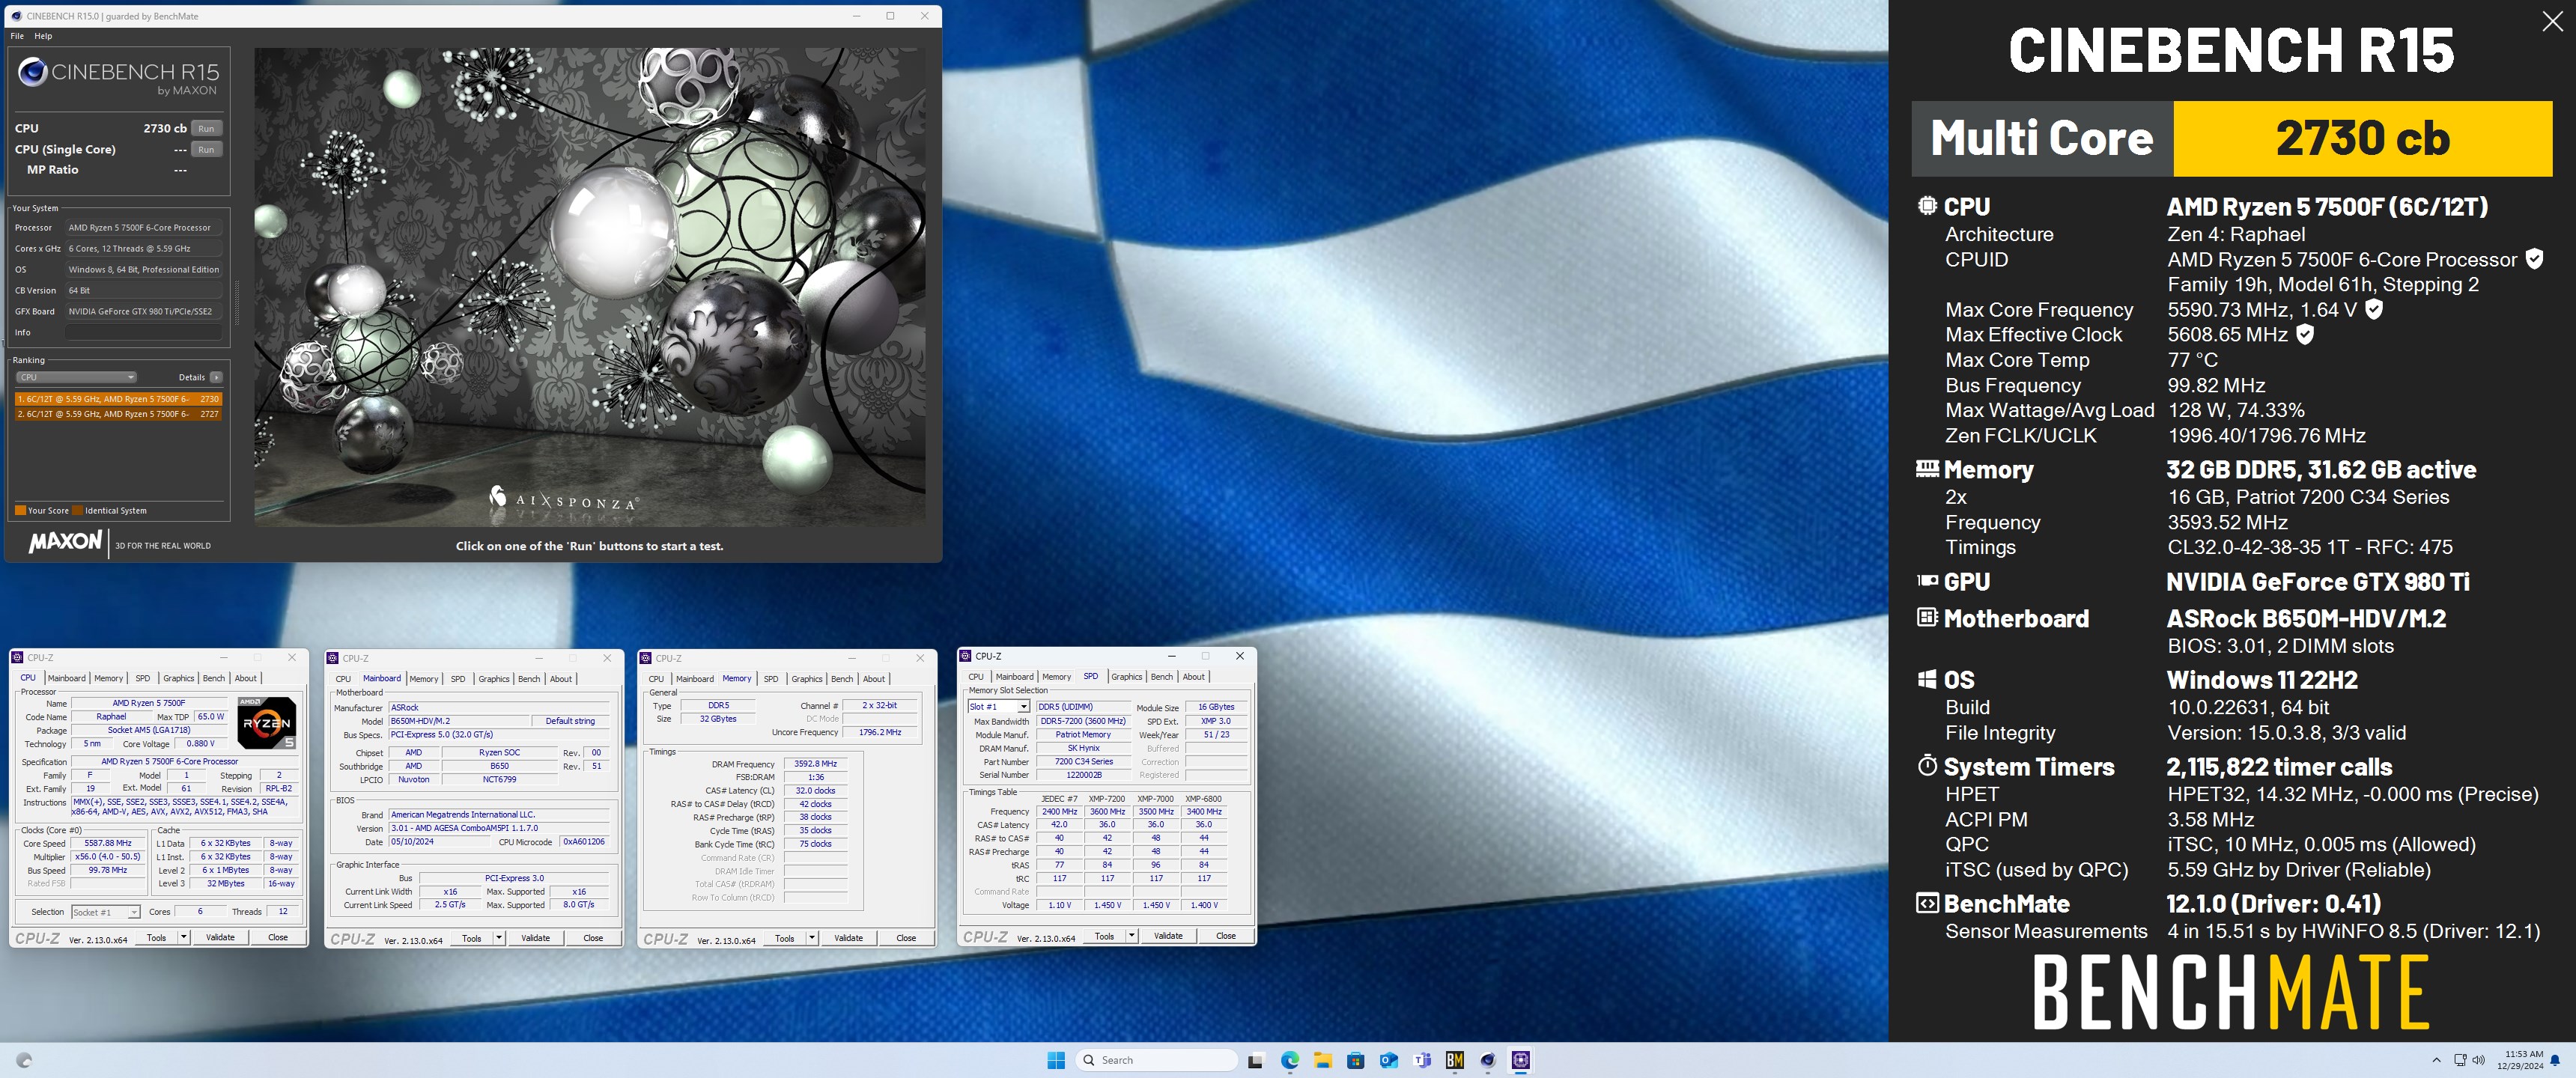Select the second ranking entry scoring 2727
Viewport: 2576px width, 1078px height.
coord(118,413)
